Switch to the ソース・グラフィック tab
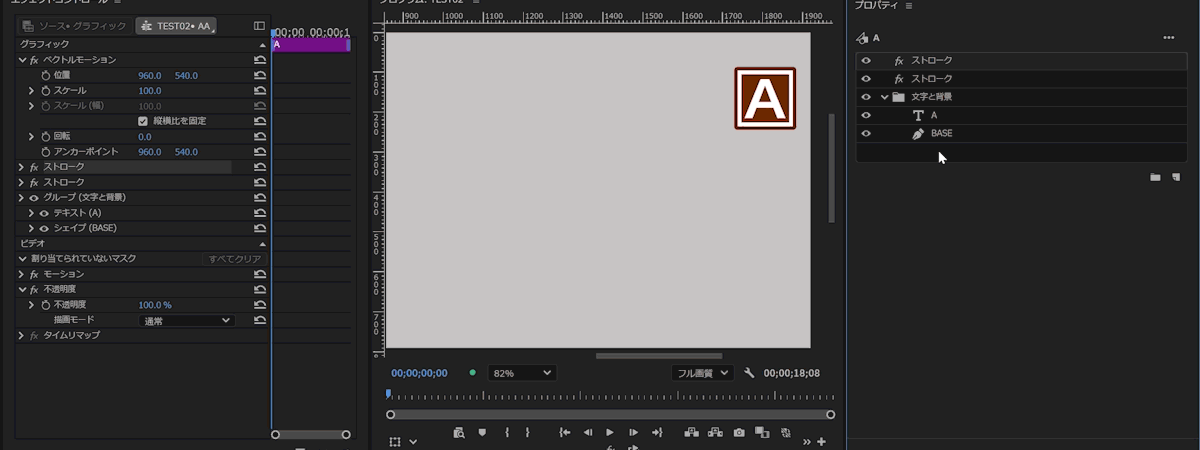 click(76, 25)
